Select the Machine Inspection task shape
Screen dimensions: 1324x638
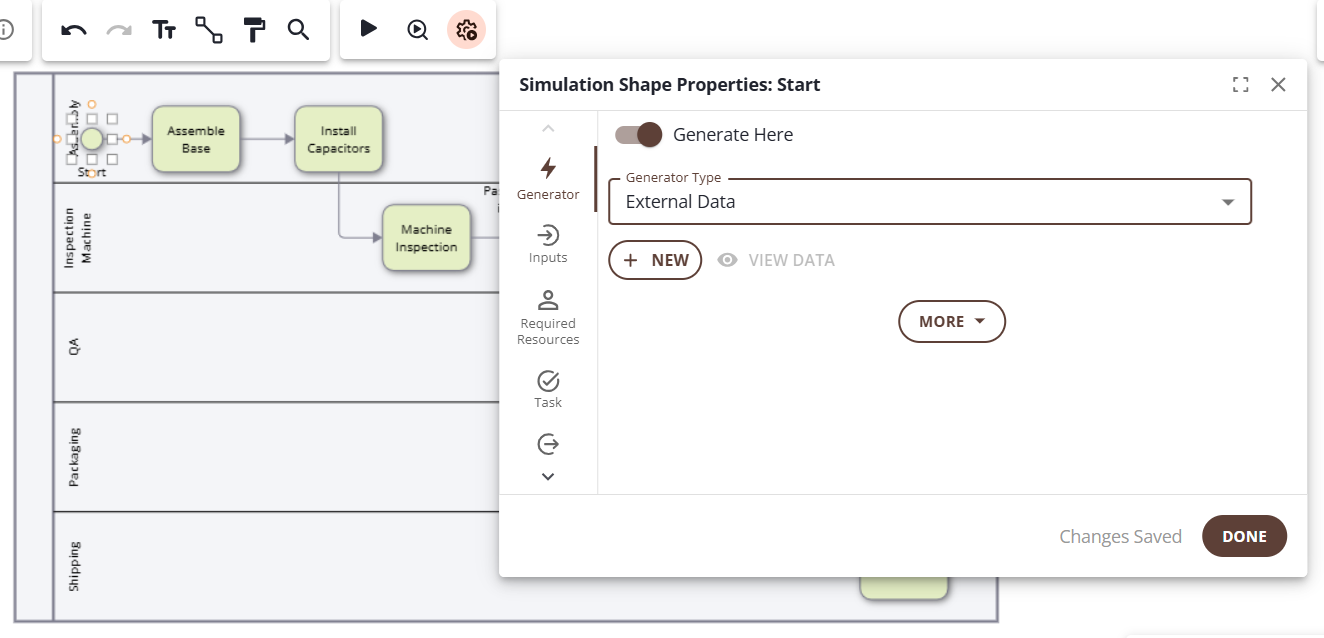tap(426, 238)
